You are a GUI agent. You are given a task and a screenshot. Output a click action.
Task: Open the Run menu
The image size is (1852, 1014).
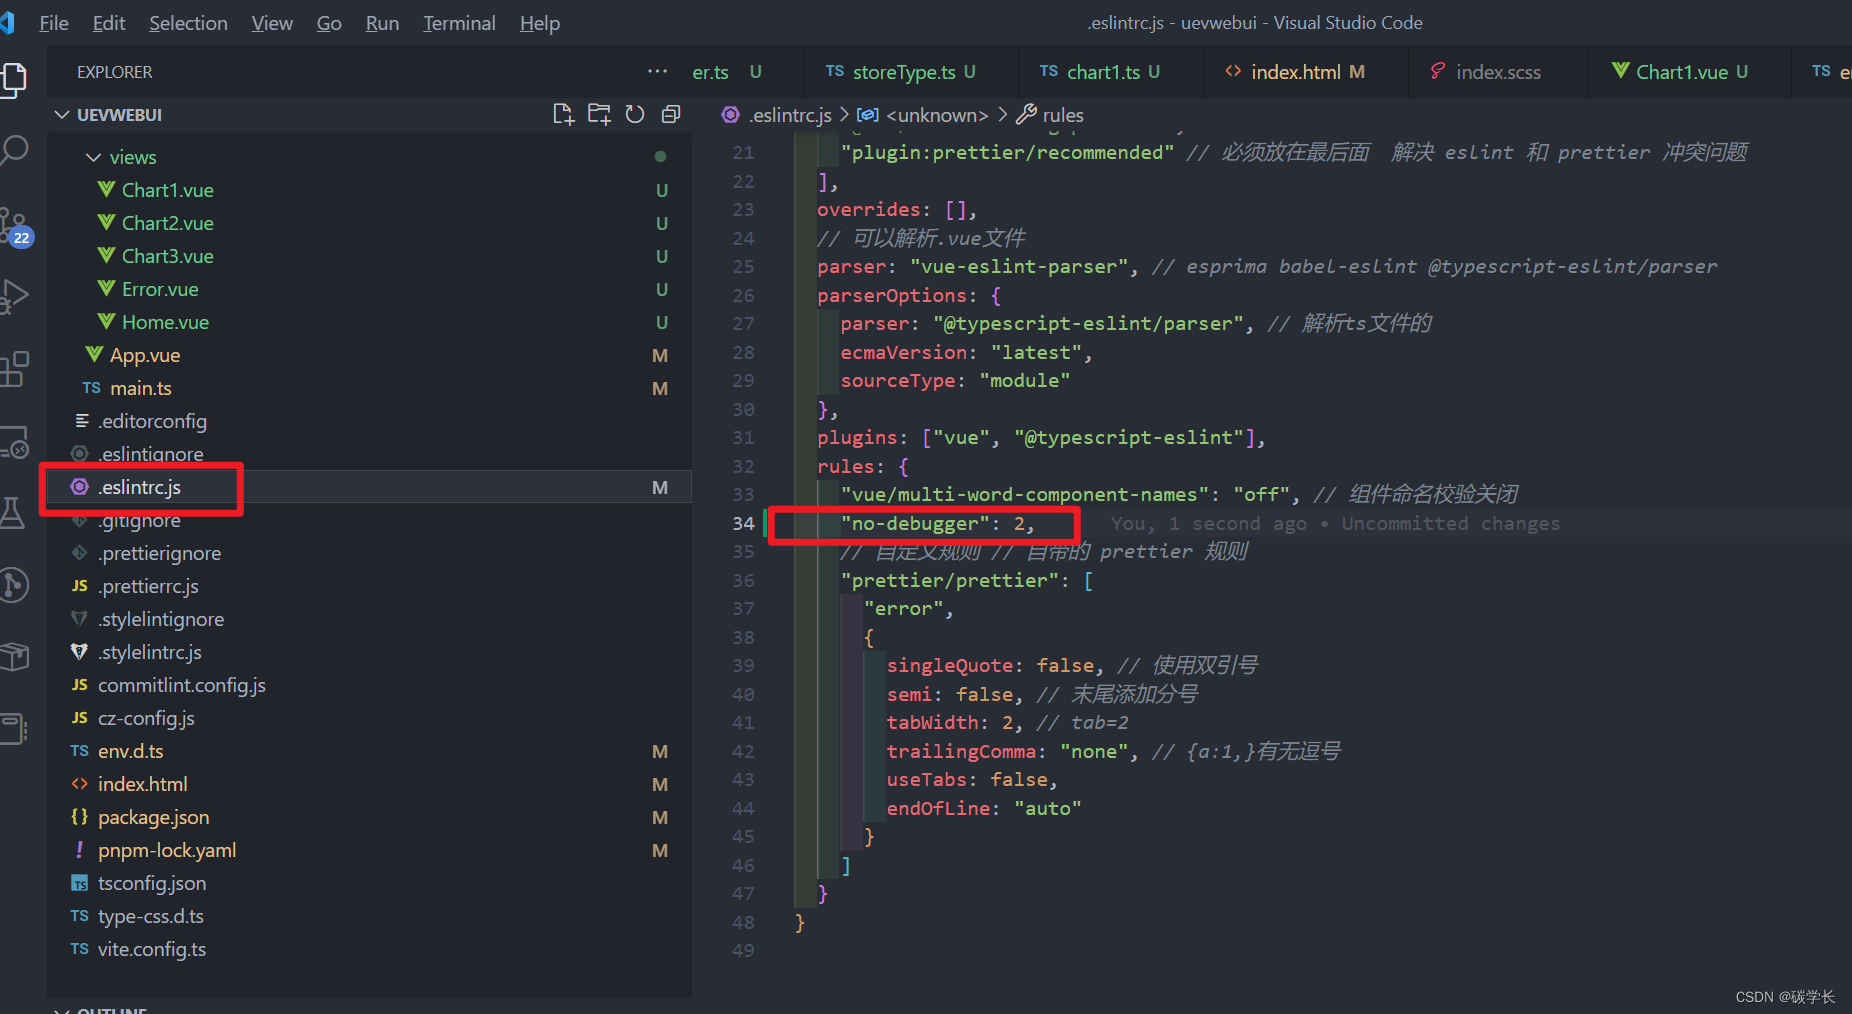(382, 23)
